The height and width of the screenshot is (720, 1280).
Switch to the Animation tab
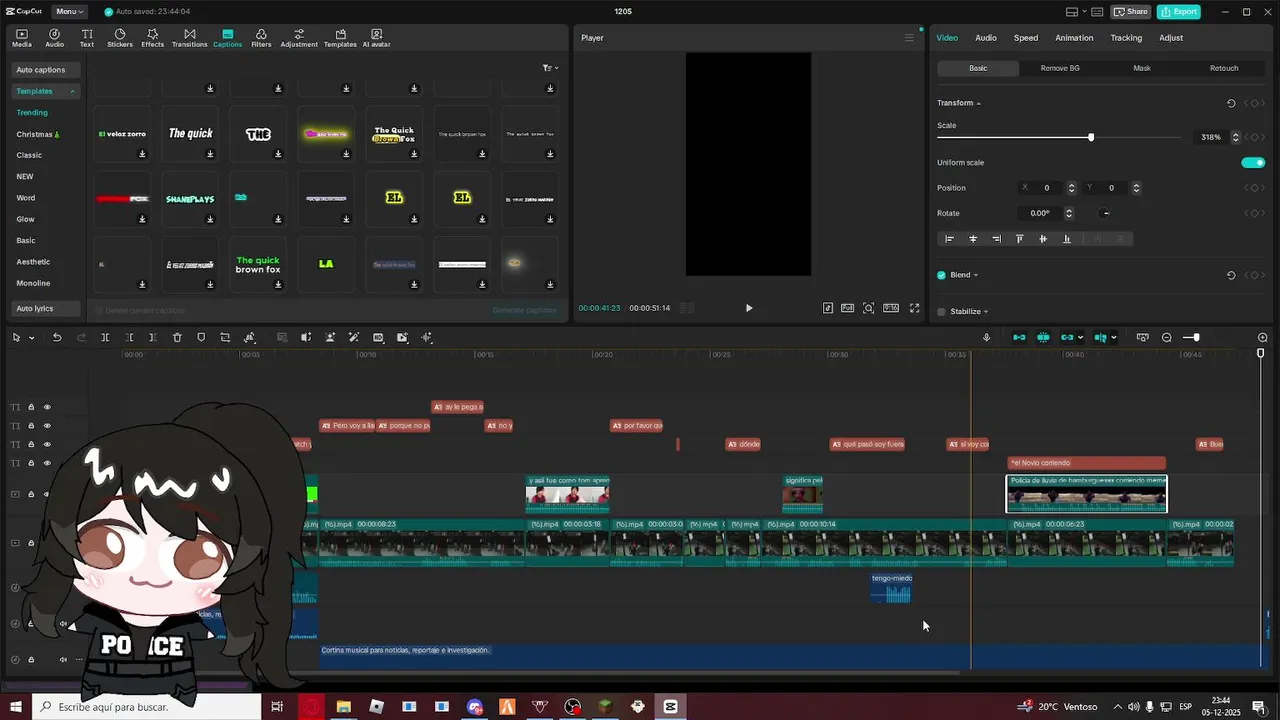[x=1074, y=38]
